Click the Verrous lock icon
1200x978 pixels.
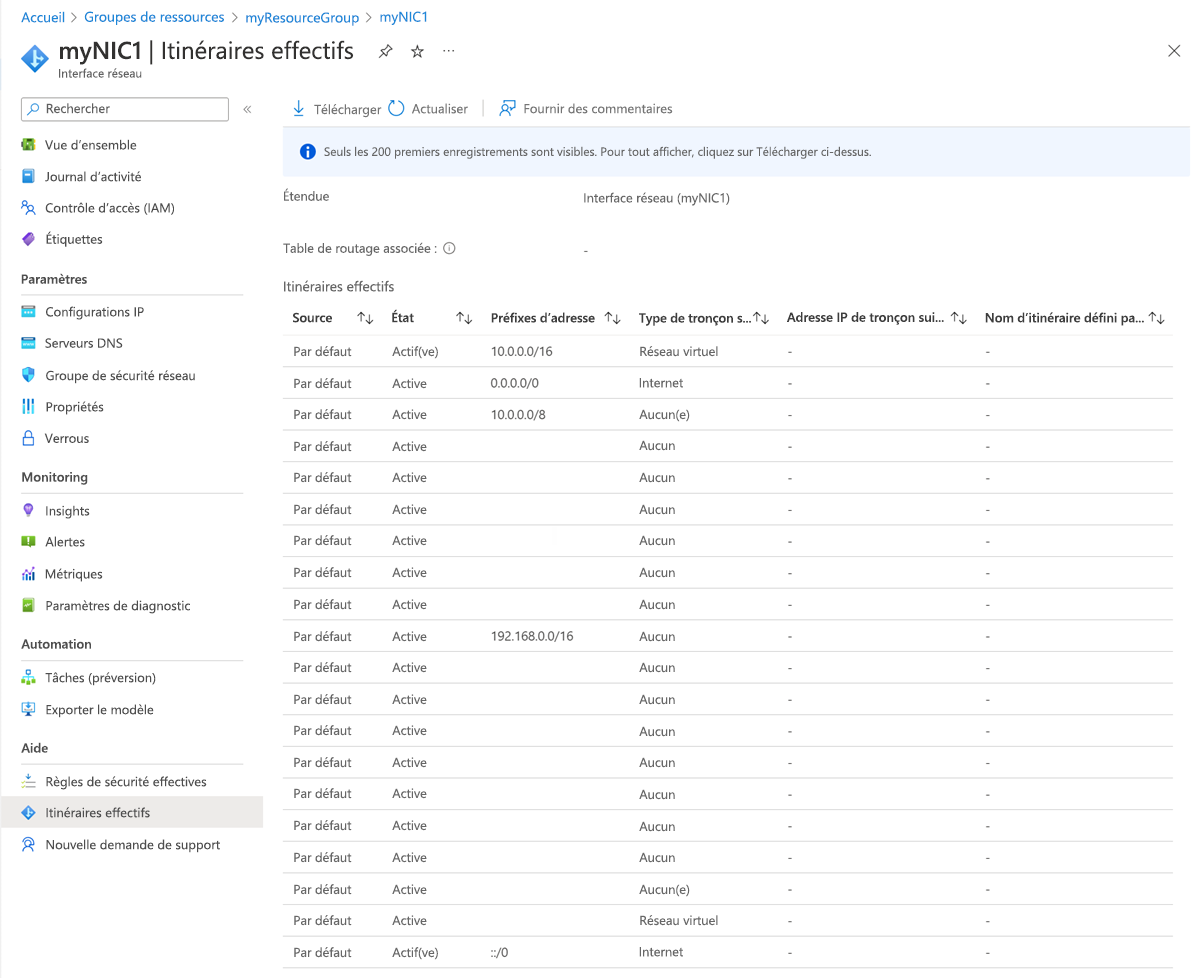pos(28,438)
